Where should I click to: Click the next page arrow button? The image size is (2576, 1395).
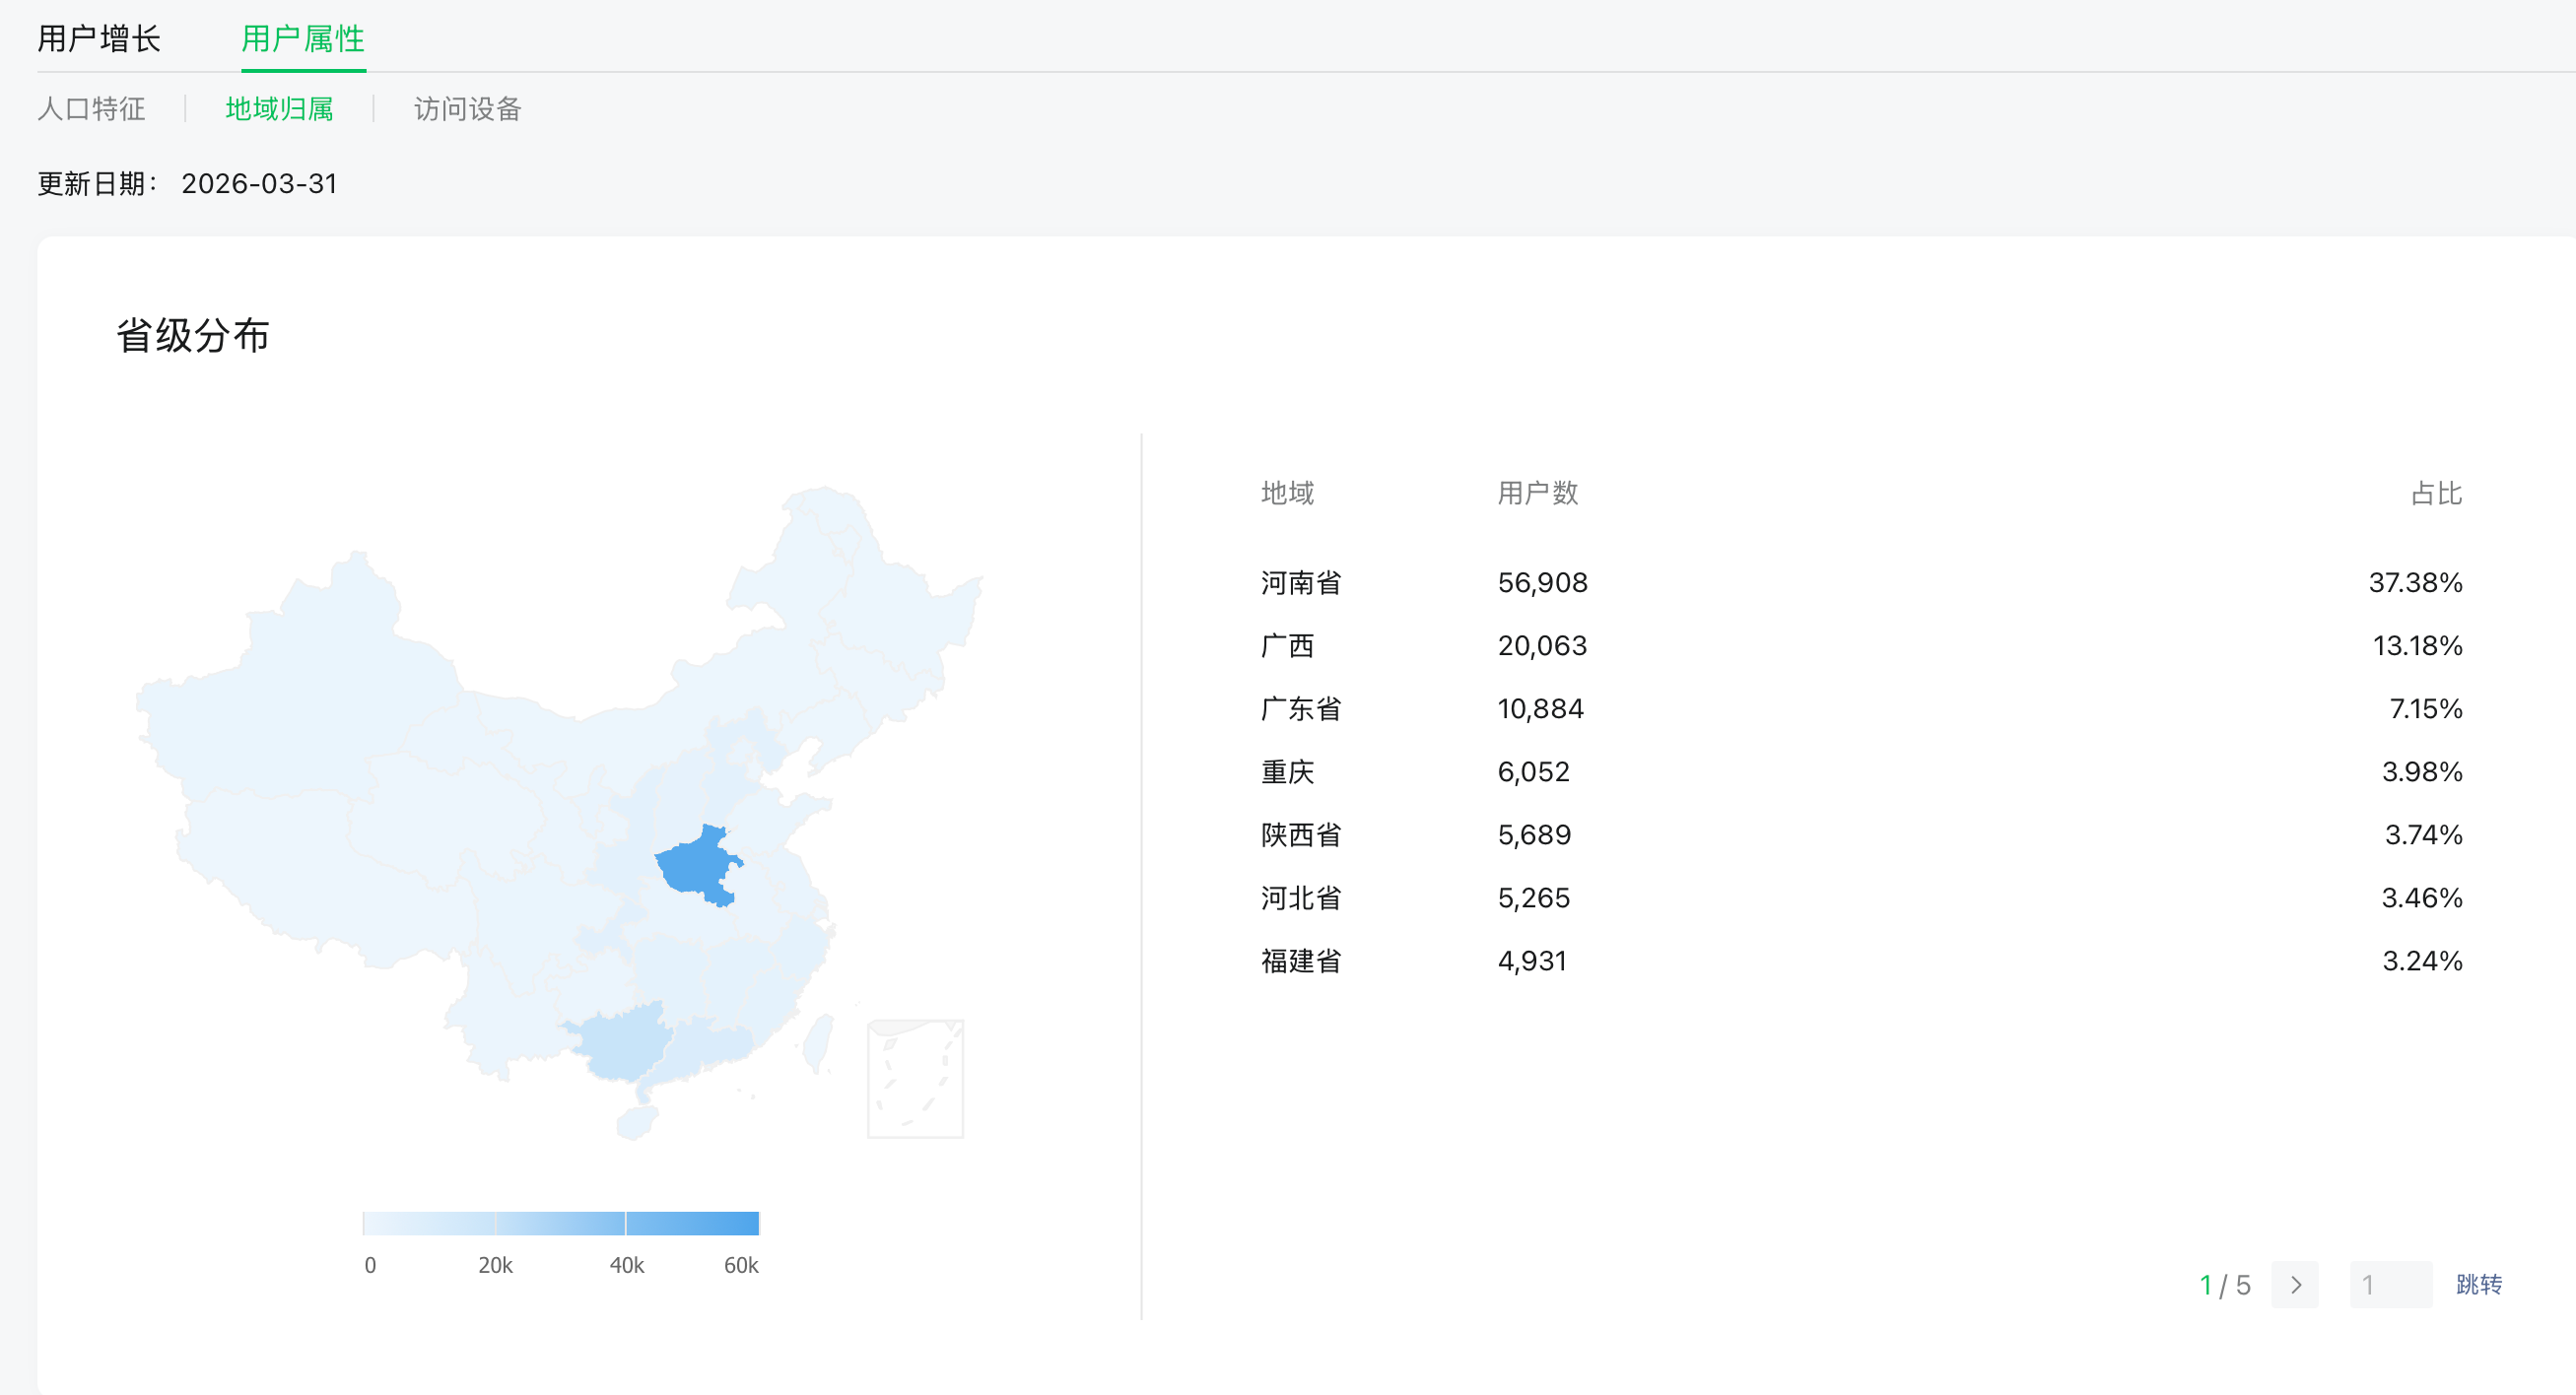pyautogui.click(x=2295, y=1285)
